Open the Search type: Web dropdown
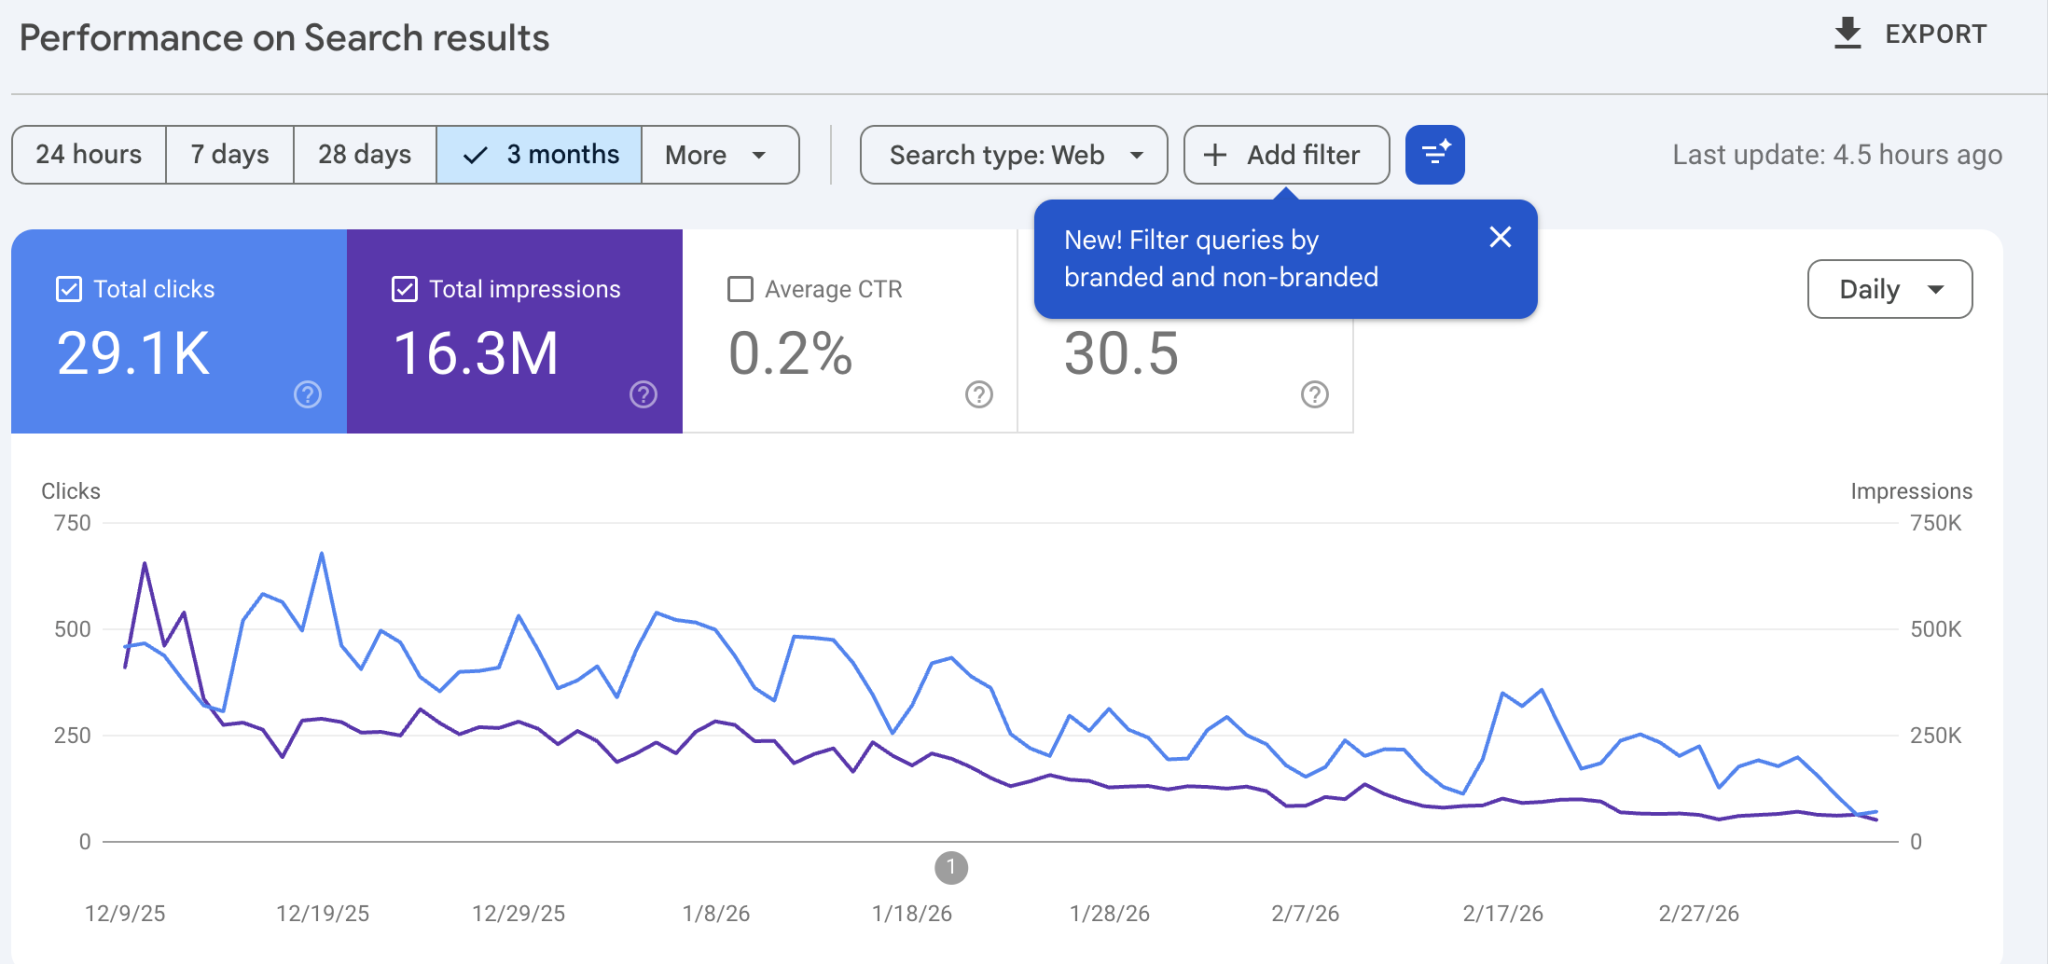The image size is (2048, 964). coord(1014,155)
